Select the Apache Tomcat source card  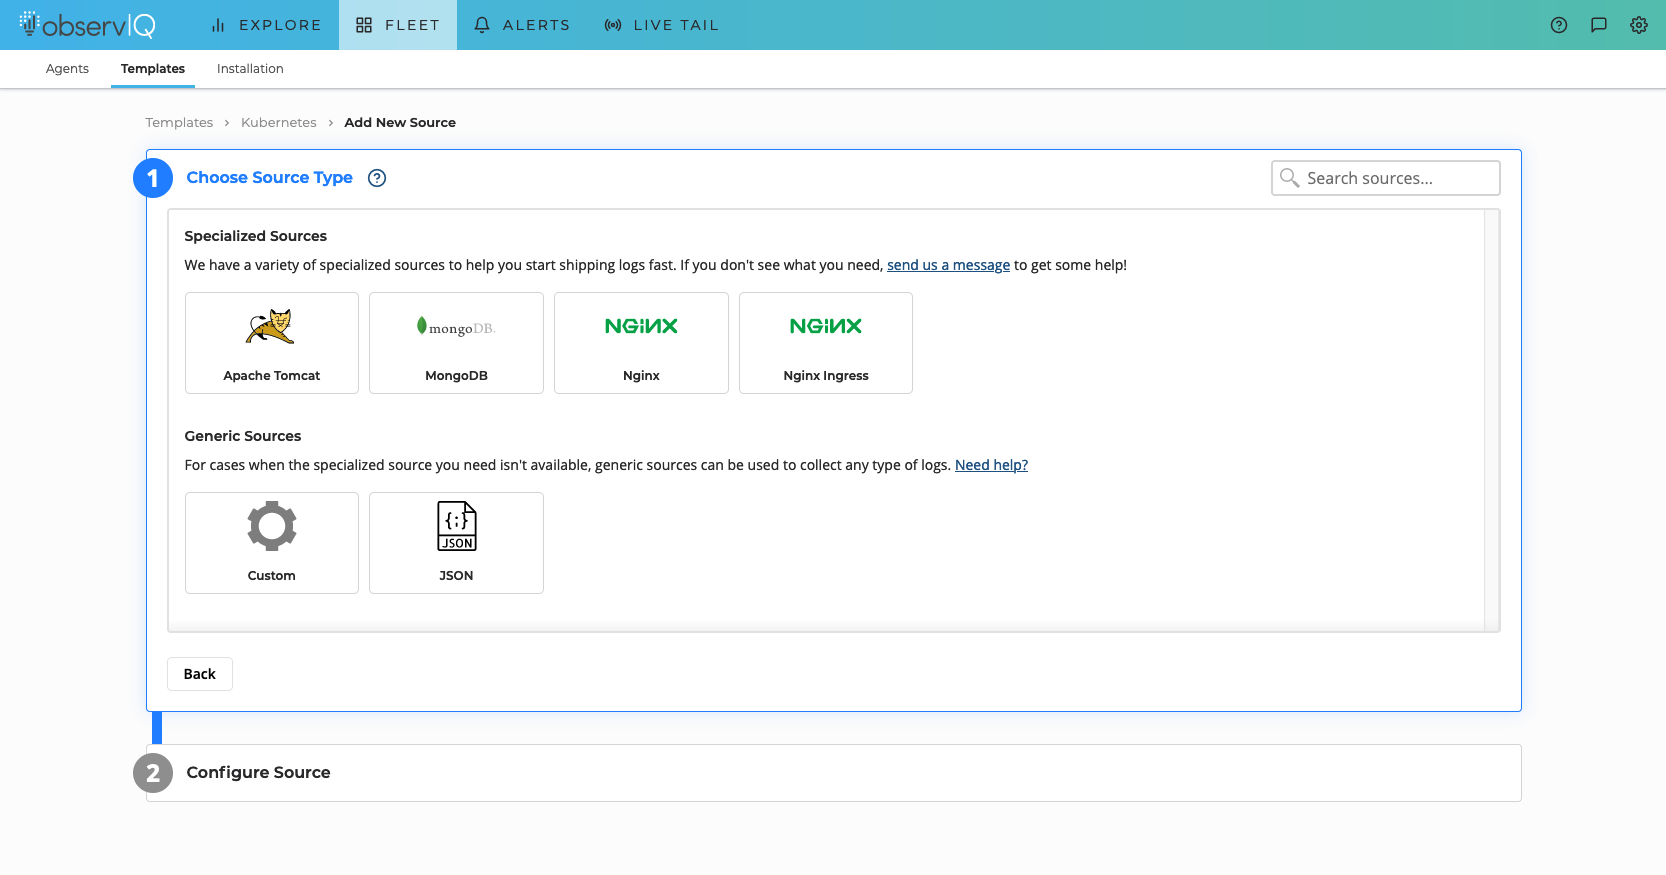[x=272, y=343]
